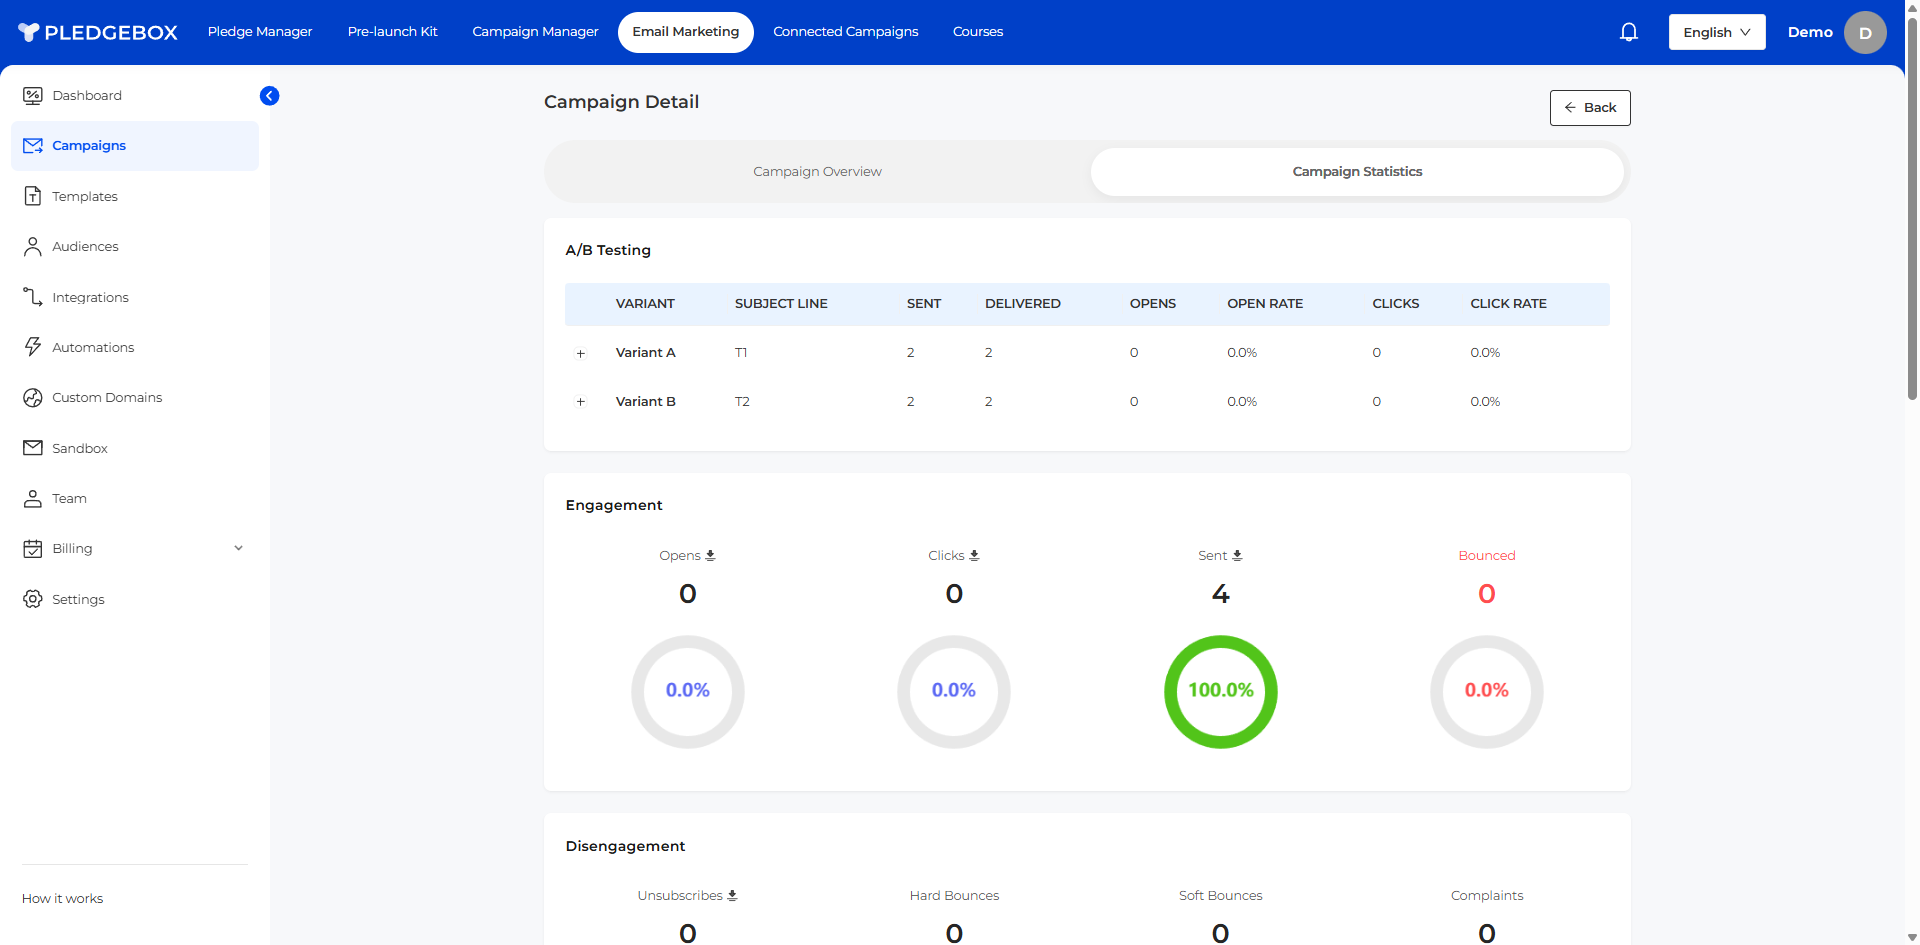Expand the Variant B row
Viewport: 1920px width, 945px height.
580,402
